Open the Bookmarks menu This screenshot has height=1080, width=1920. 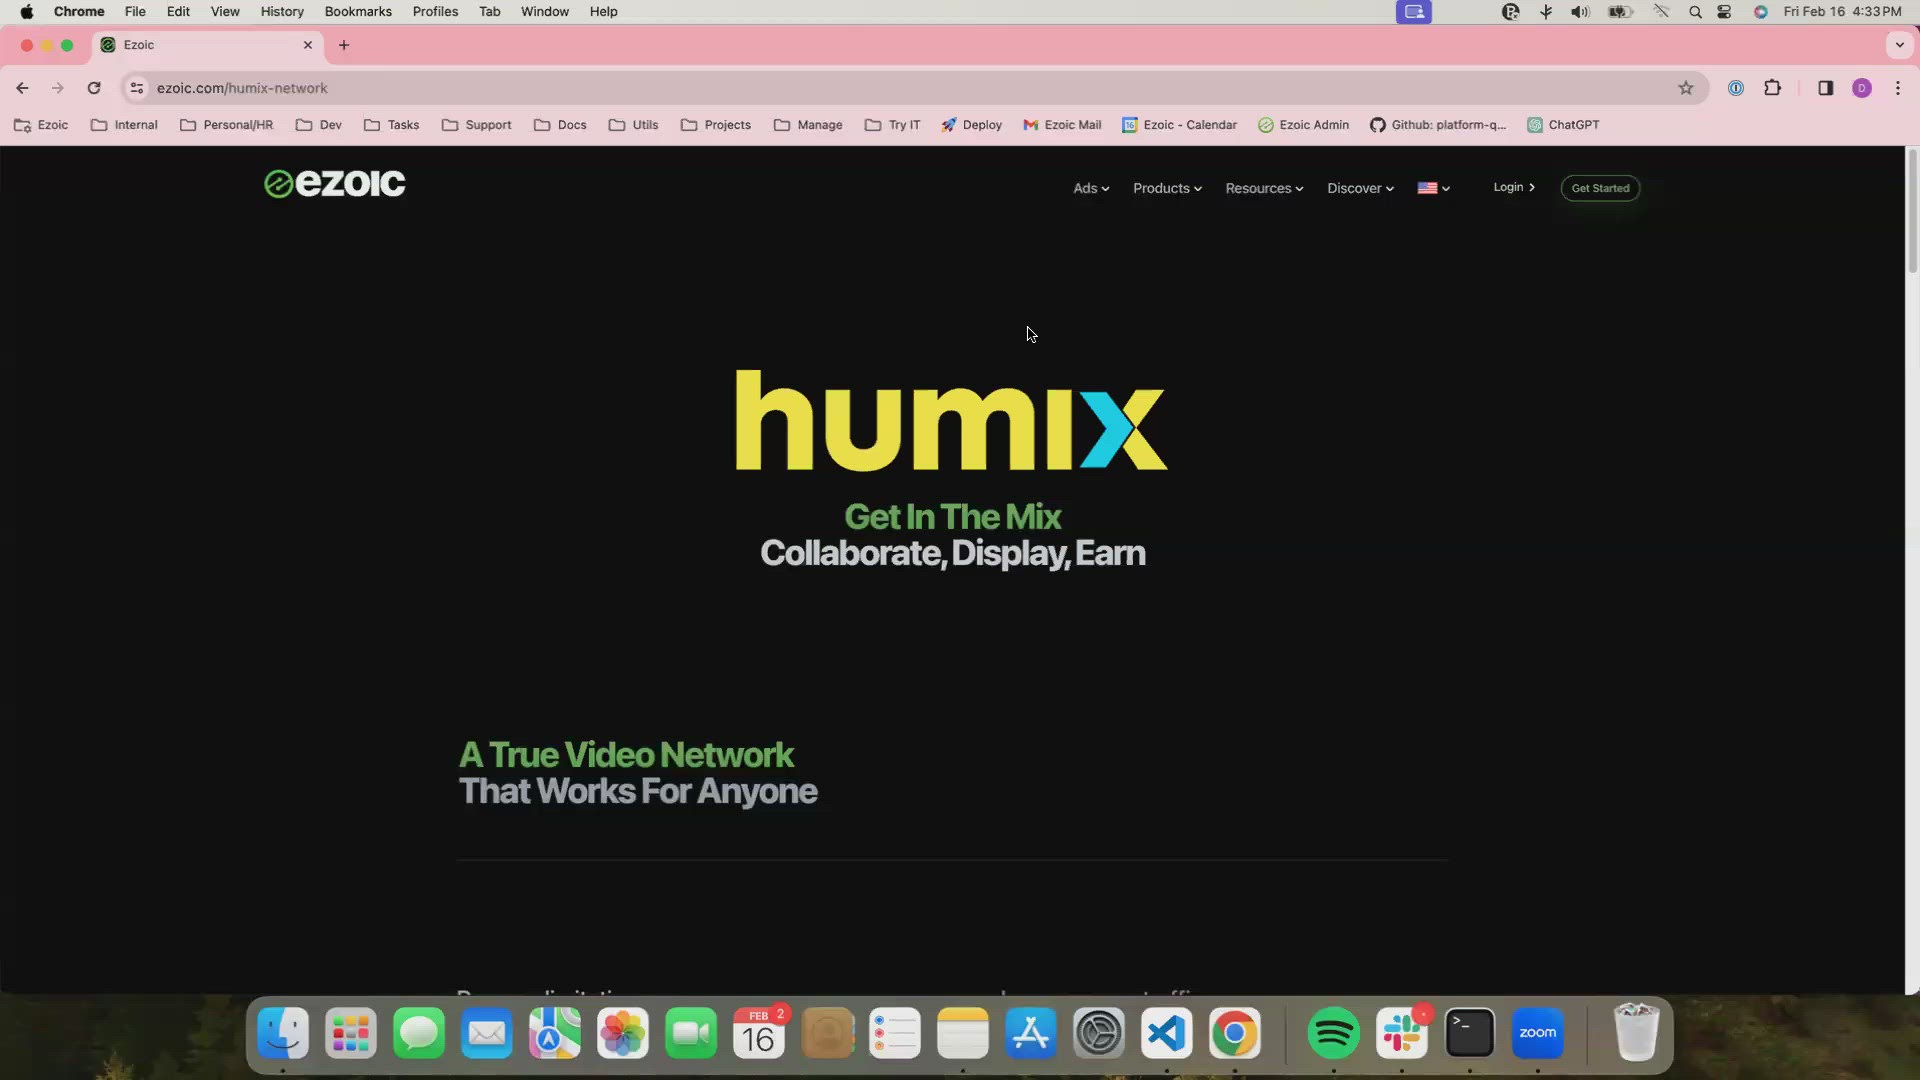[358, 11]
